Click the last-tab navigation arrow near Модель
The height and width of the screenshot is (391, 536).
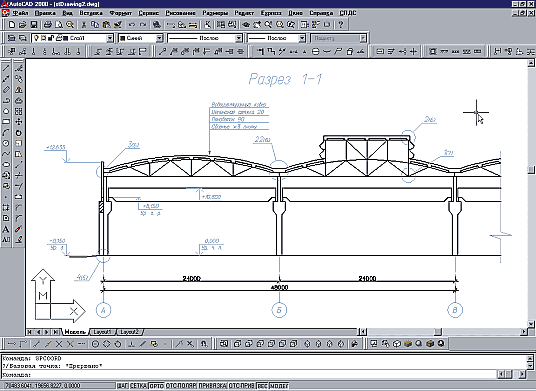pos(55,332)
